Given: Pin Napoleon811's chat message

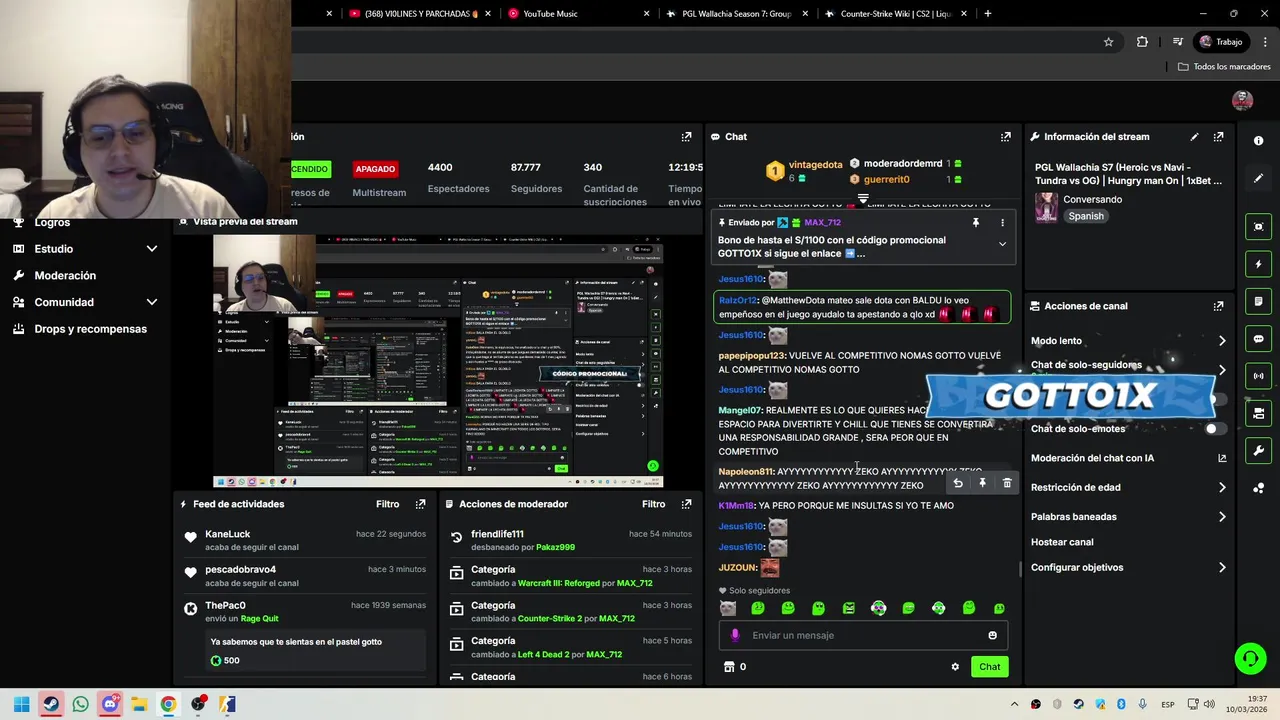Looking at the screenshot, I should [x=982, y=483].
